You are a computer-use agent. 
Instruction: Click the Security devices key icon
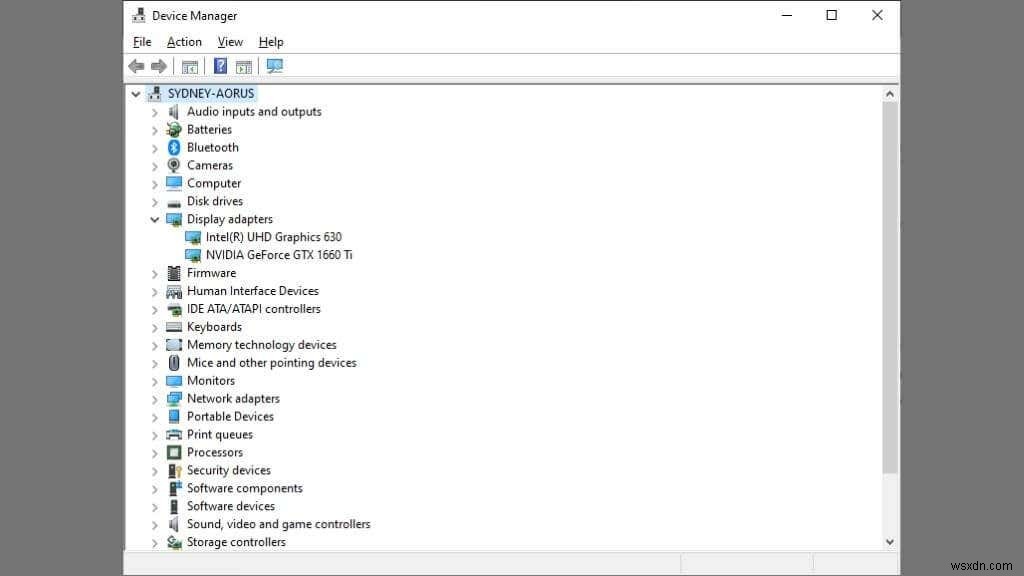pos(174,470)
